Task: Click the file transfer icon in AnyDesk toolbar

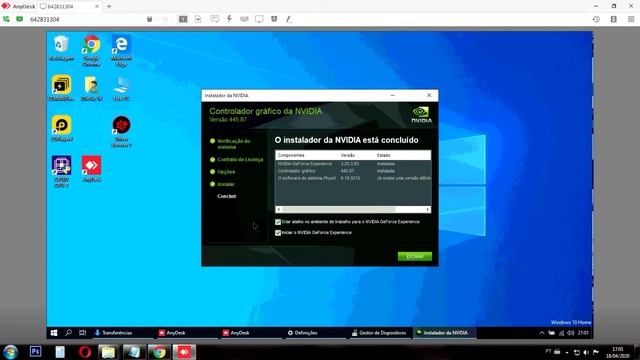Action: [x=198, y=19]
